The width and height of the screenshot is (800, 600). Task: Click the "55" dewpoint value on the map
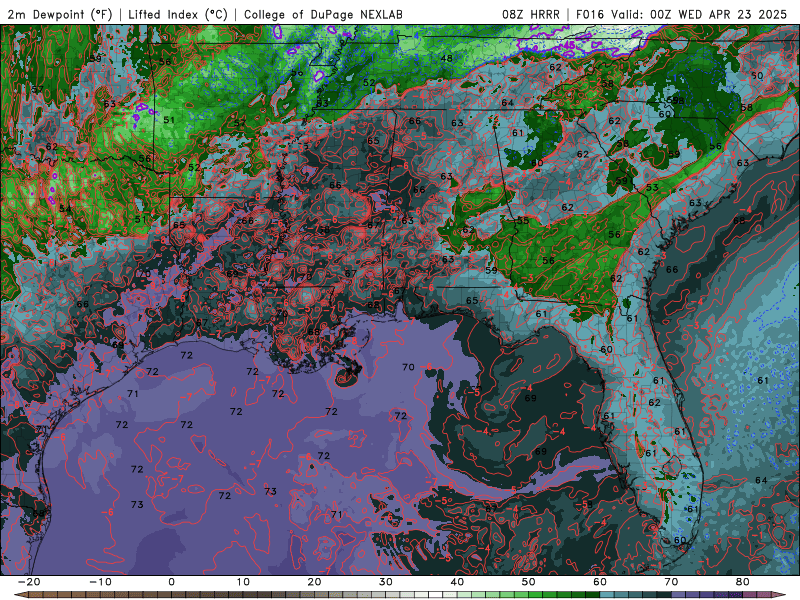point(523,220)
